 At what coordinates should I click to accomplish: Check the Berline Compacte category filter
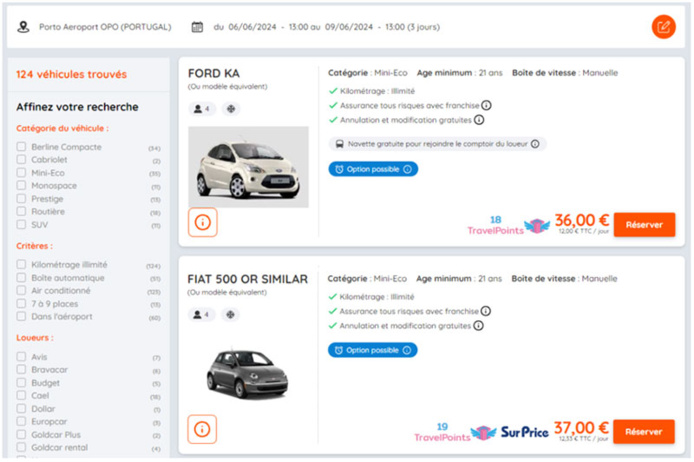21,147
